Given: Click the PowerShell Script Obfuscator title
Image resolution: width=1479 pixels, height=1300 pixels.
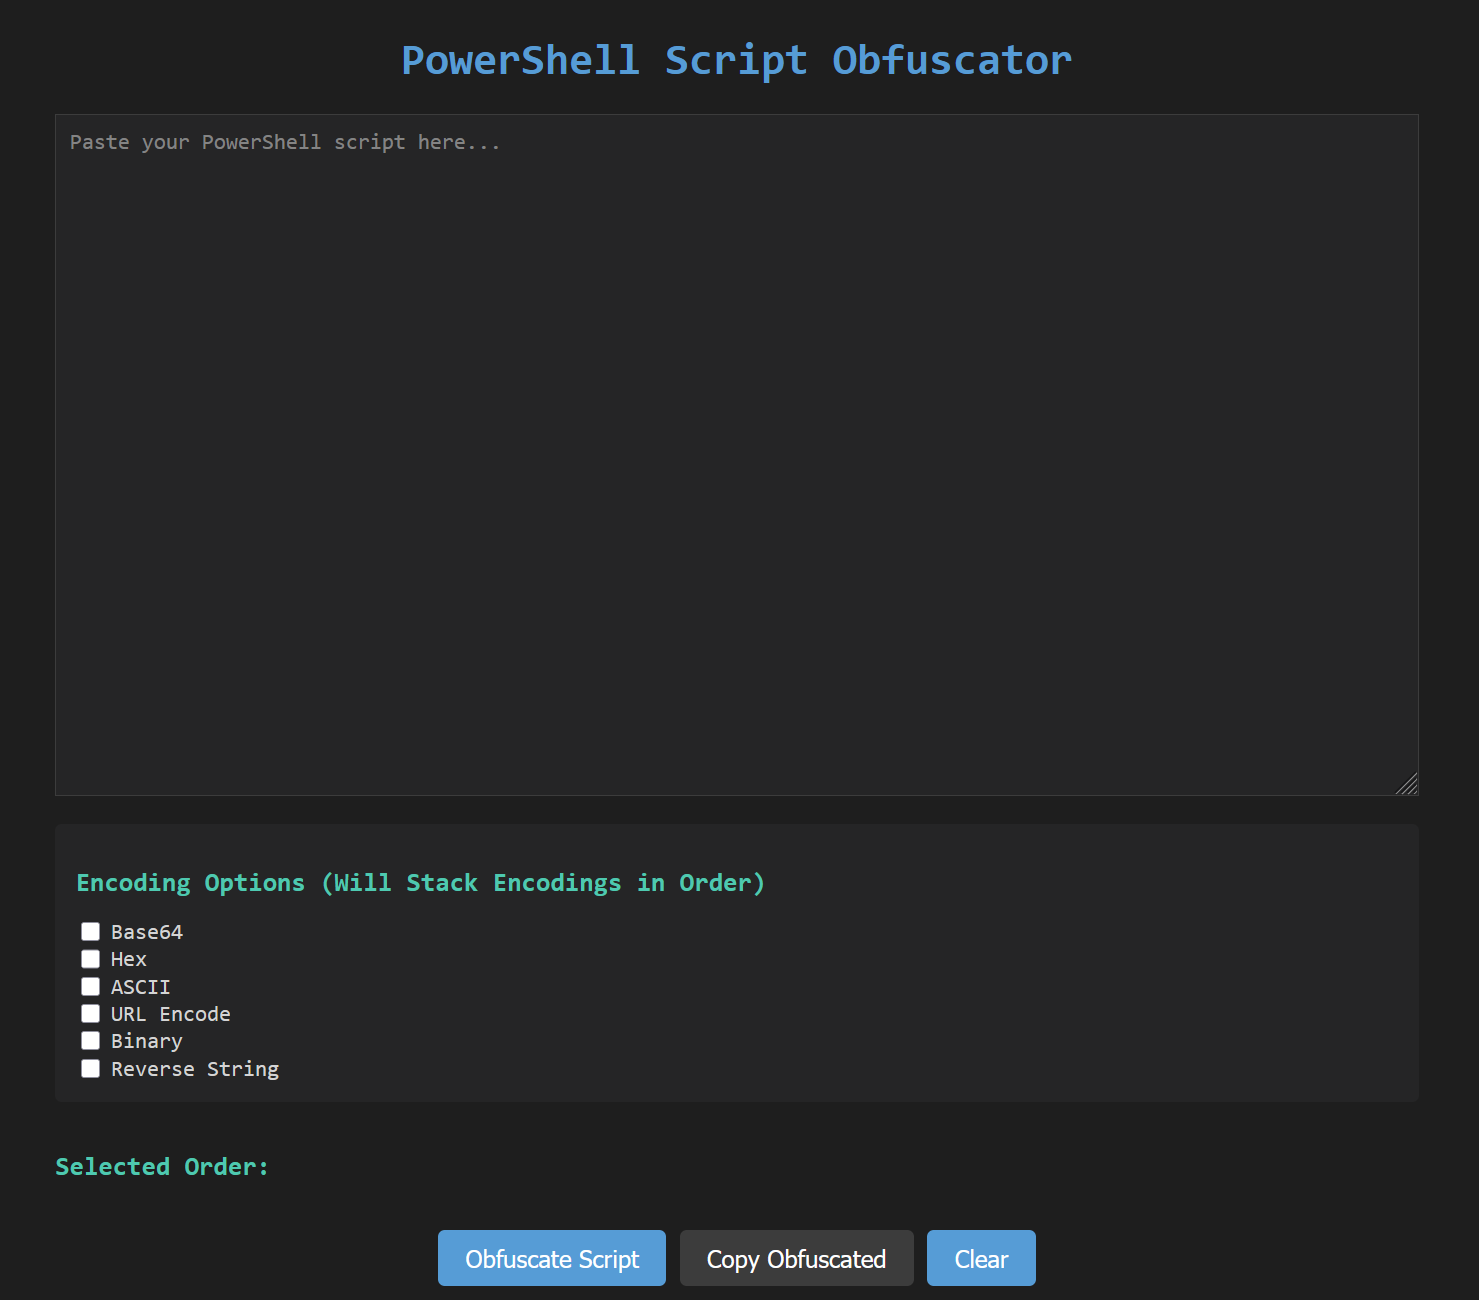Looking at the screenshot, I should pyautogui.click(x=737, y=60).
